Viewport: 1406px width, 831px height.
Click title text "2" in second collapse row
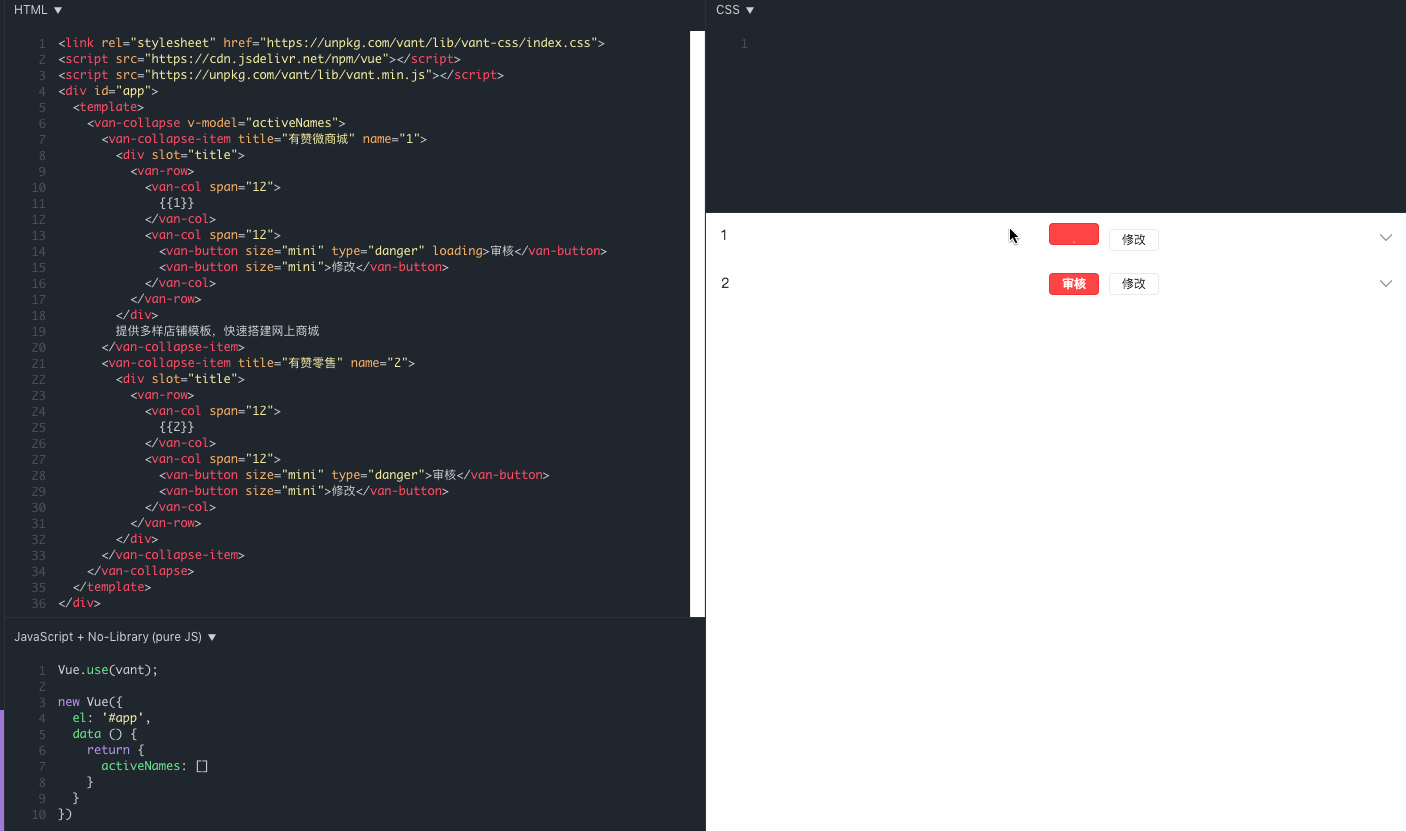725,283
